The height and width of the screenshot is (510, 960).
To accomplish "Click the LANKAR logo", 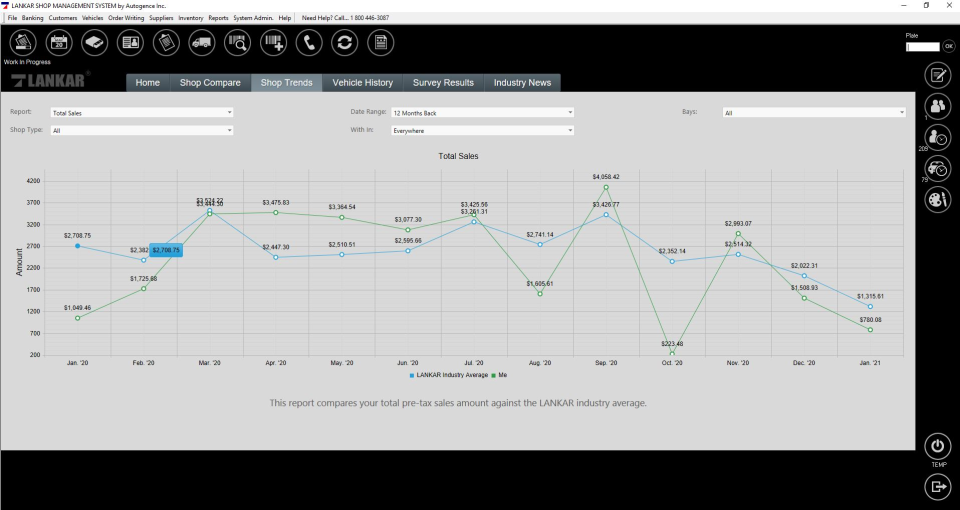I will 49,80.
